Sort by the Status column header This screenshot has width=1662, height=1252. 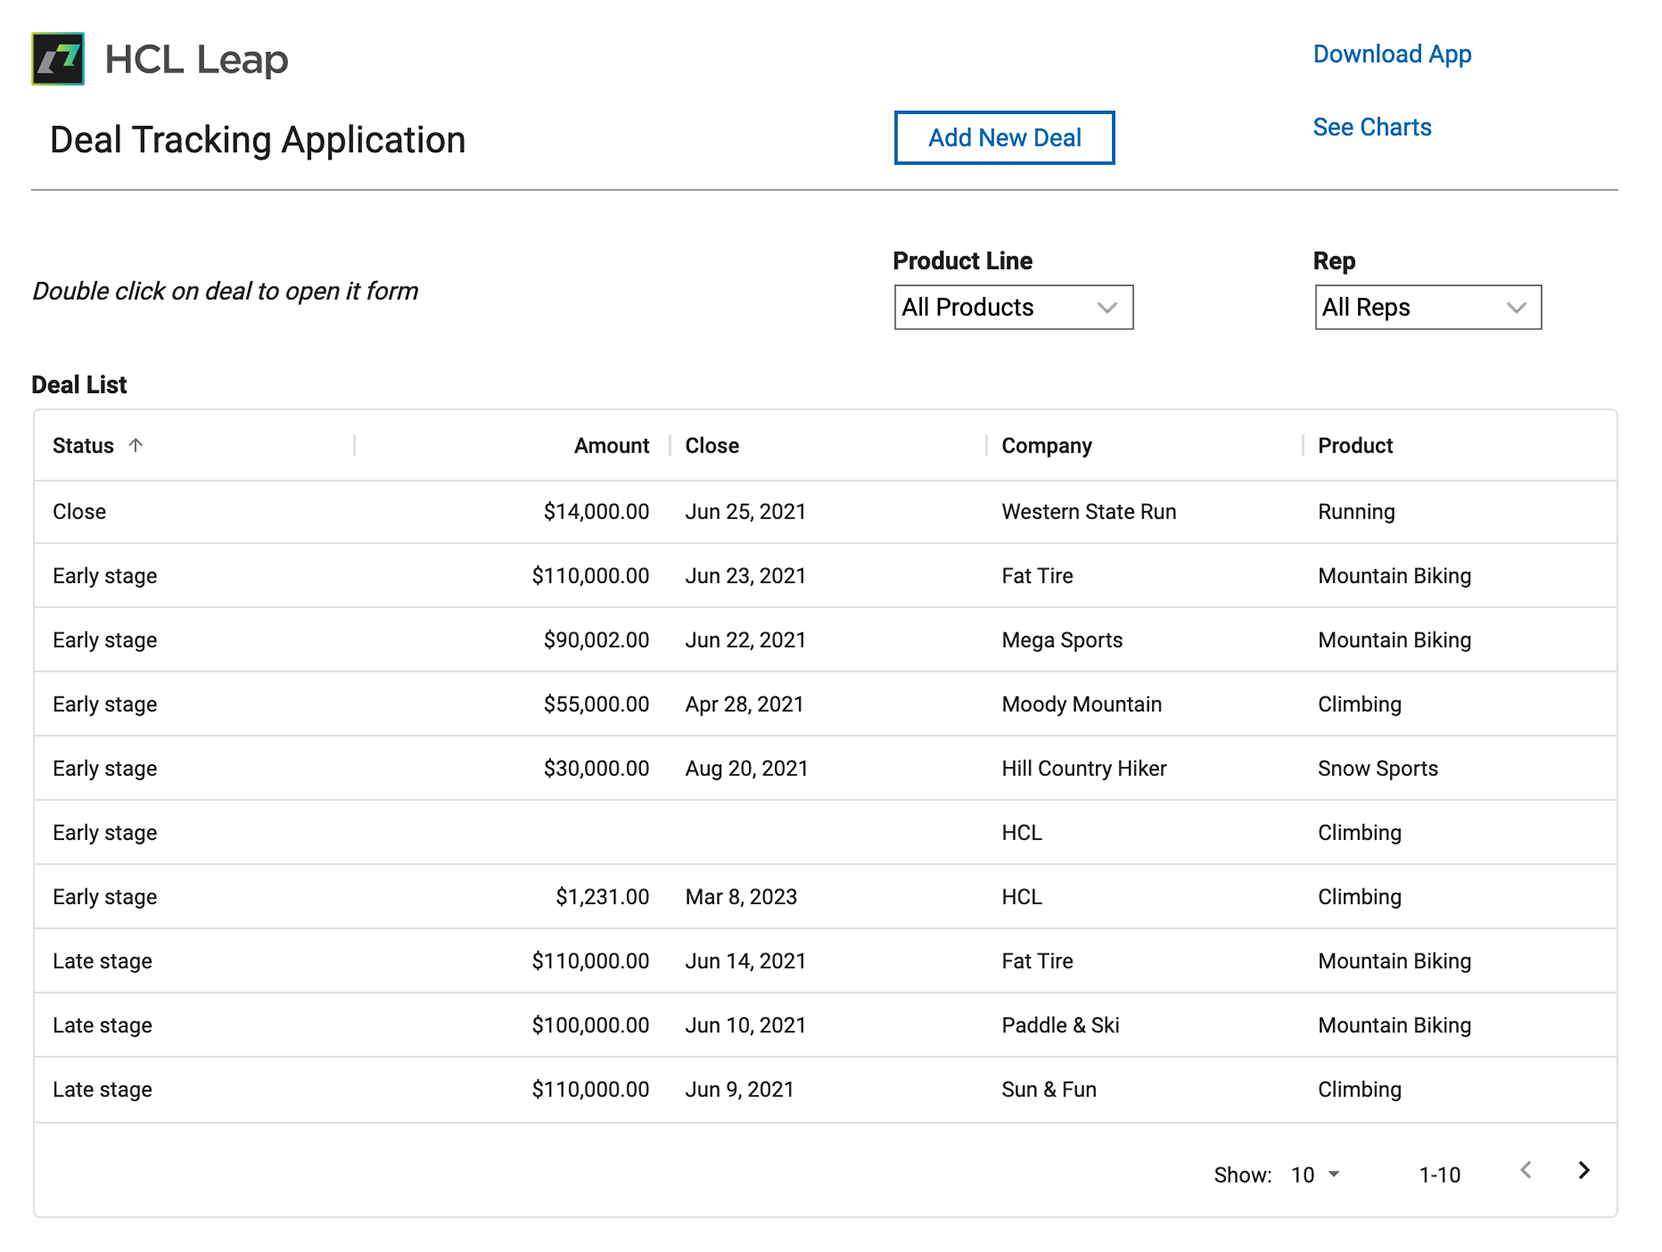[x=83, y=445]
